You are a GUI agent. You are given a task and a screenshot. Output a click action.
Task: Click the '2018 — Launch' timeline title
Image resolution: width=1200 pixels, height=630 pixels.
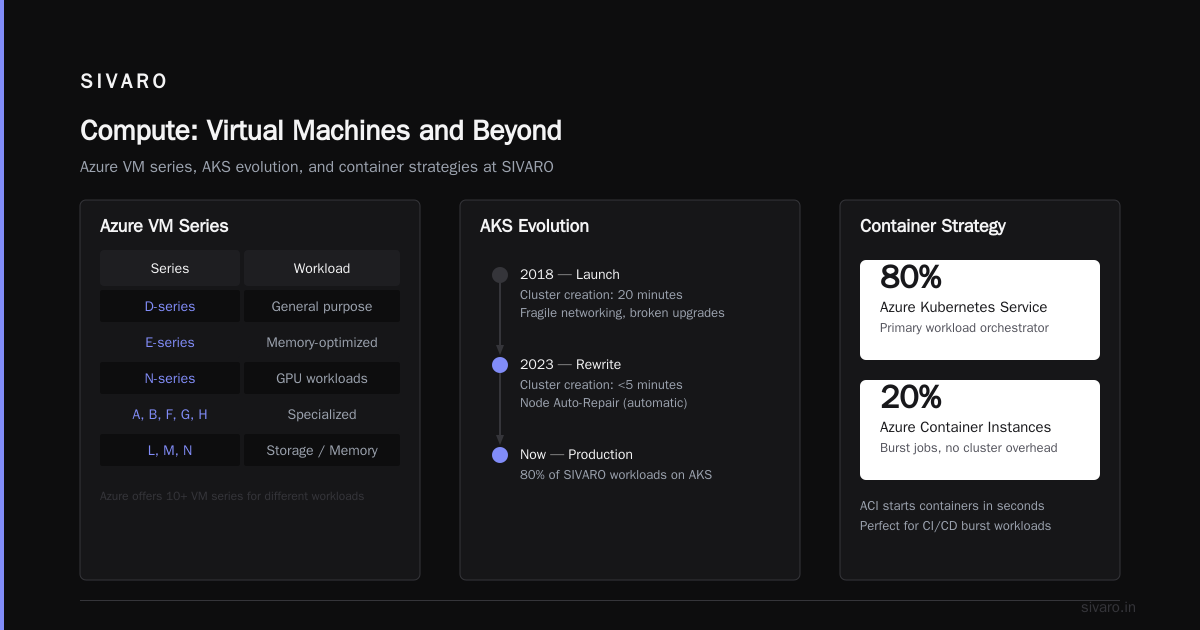pos(570,274)
